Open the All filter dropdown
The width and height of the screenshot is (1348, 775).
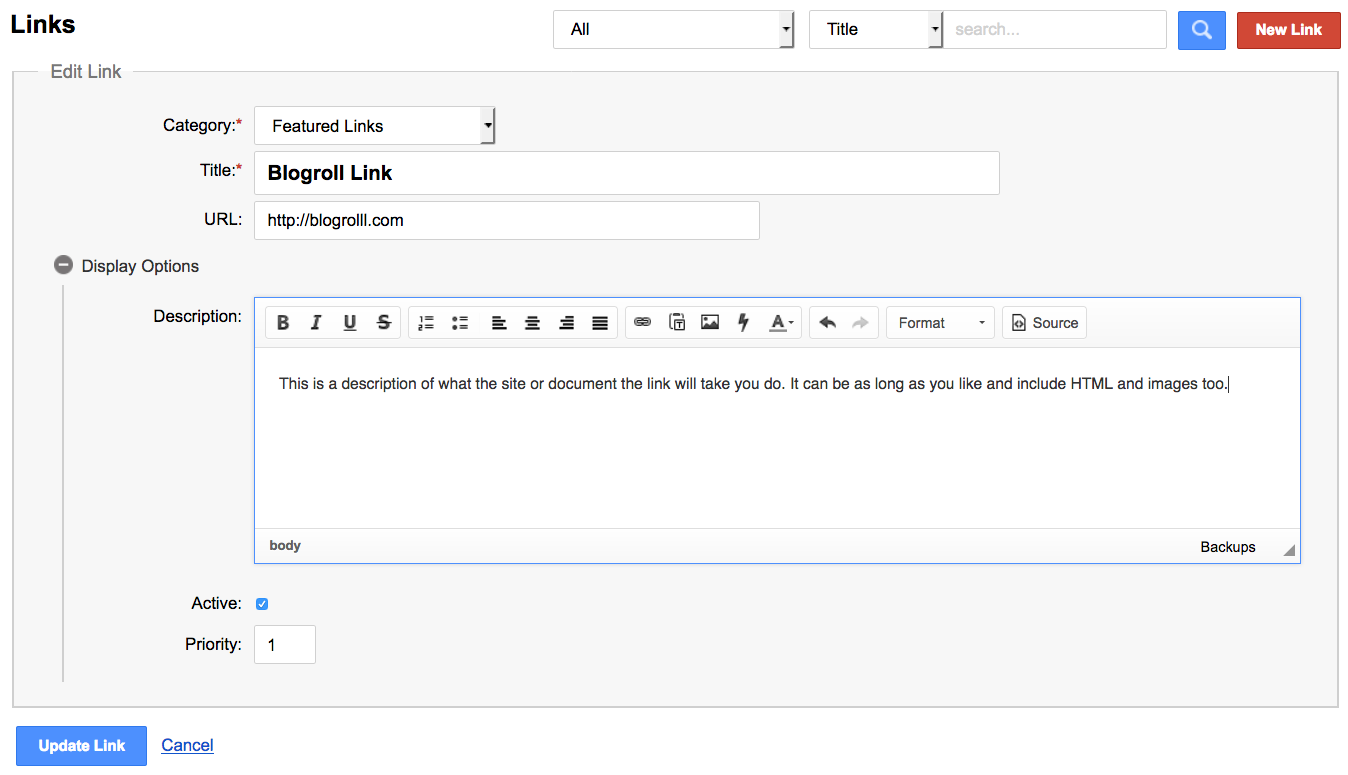673,30
